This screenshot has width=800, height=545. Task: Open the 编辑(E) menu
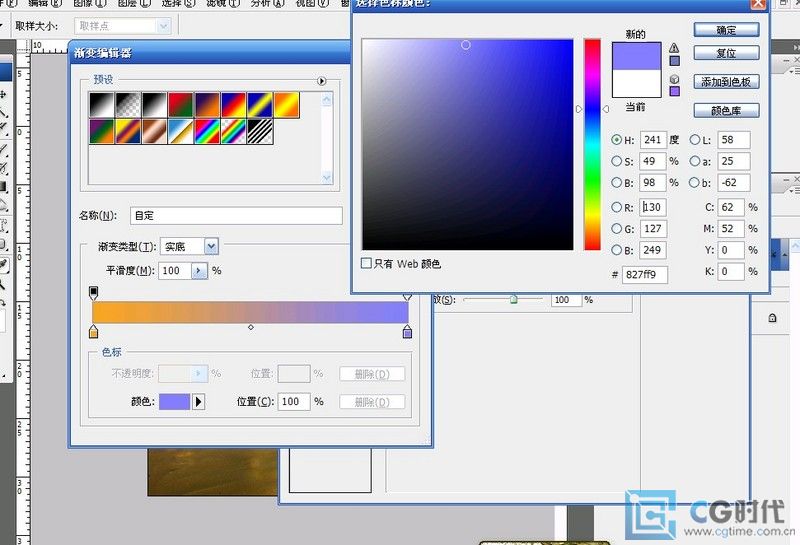point(45,3)
